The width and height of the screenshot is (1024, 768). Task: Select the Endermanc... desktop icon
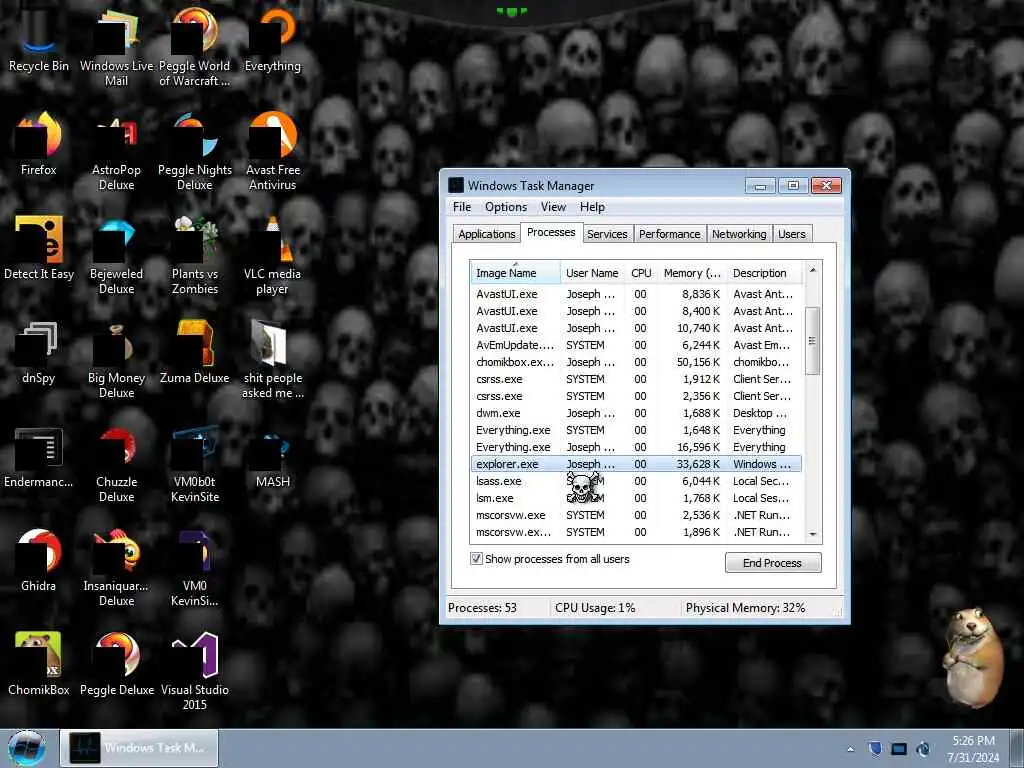[39, 455]
